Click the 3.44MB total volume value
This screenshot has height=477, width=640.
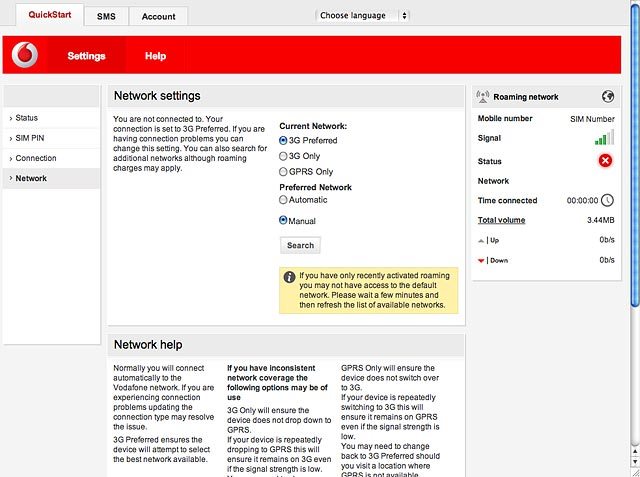point(600,220)
